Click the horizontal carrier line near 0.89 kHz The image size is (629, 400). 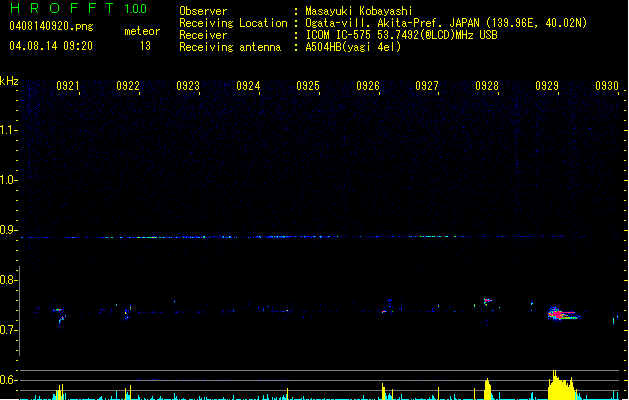pos(305,237)
